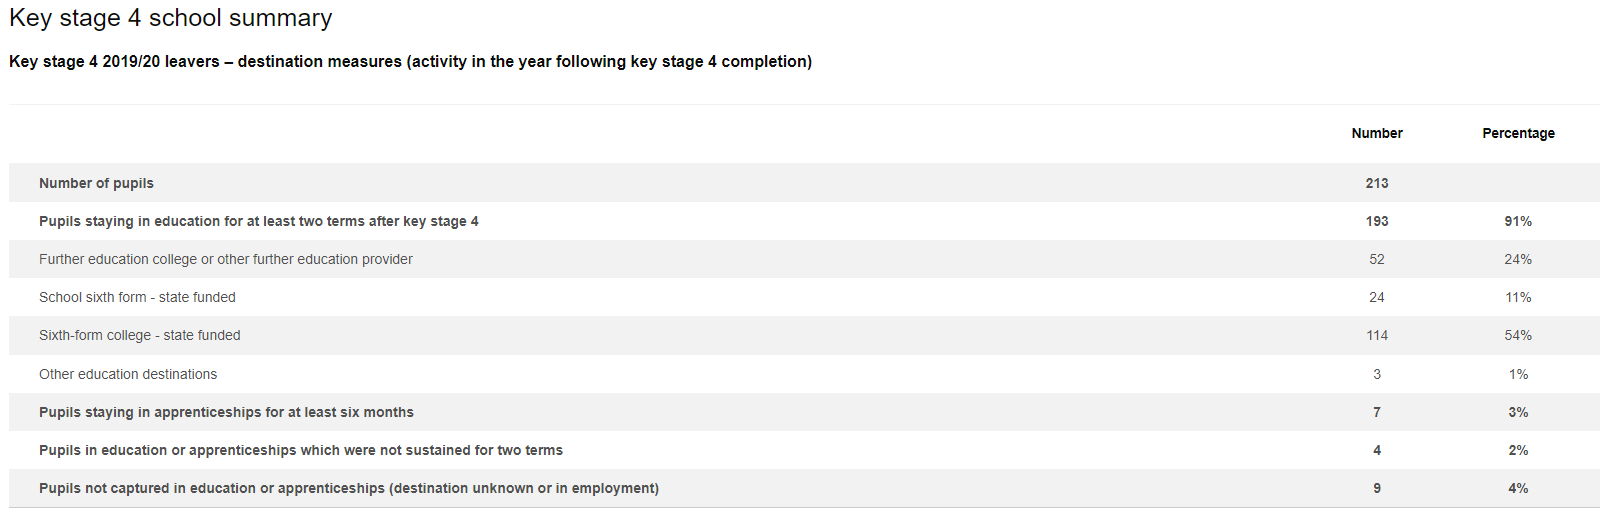Viewport: 1619px width, 518px height.
Task: Click the Key stage 4 school summary heading
Action: [170, 18]
